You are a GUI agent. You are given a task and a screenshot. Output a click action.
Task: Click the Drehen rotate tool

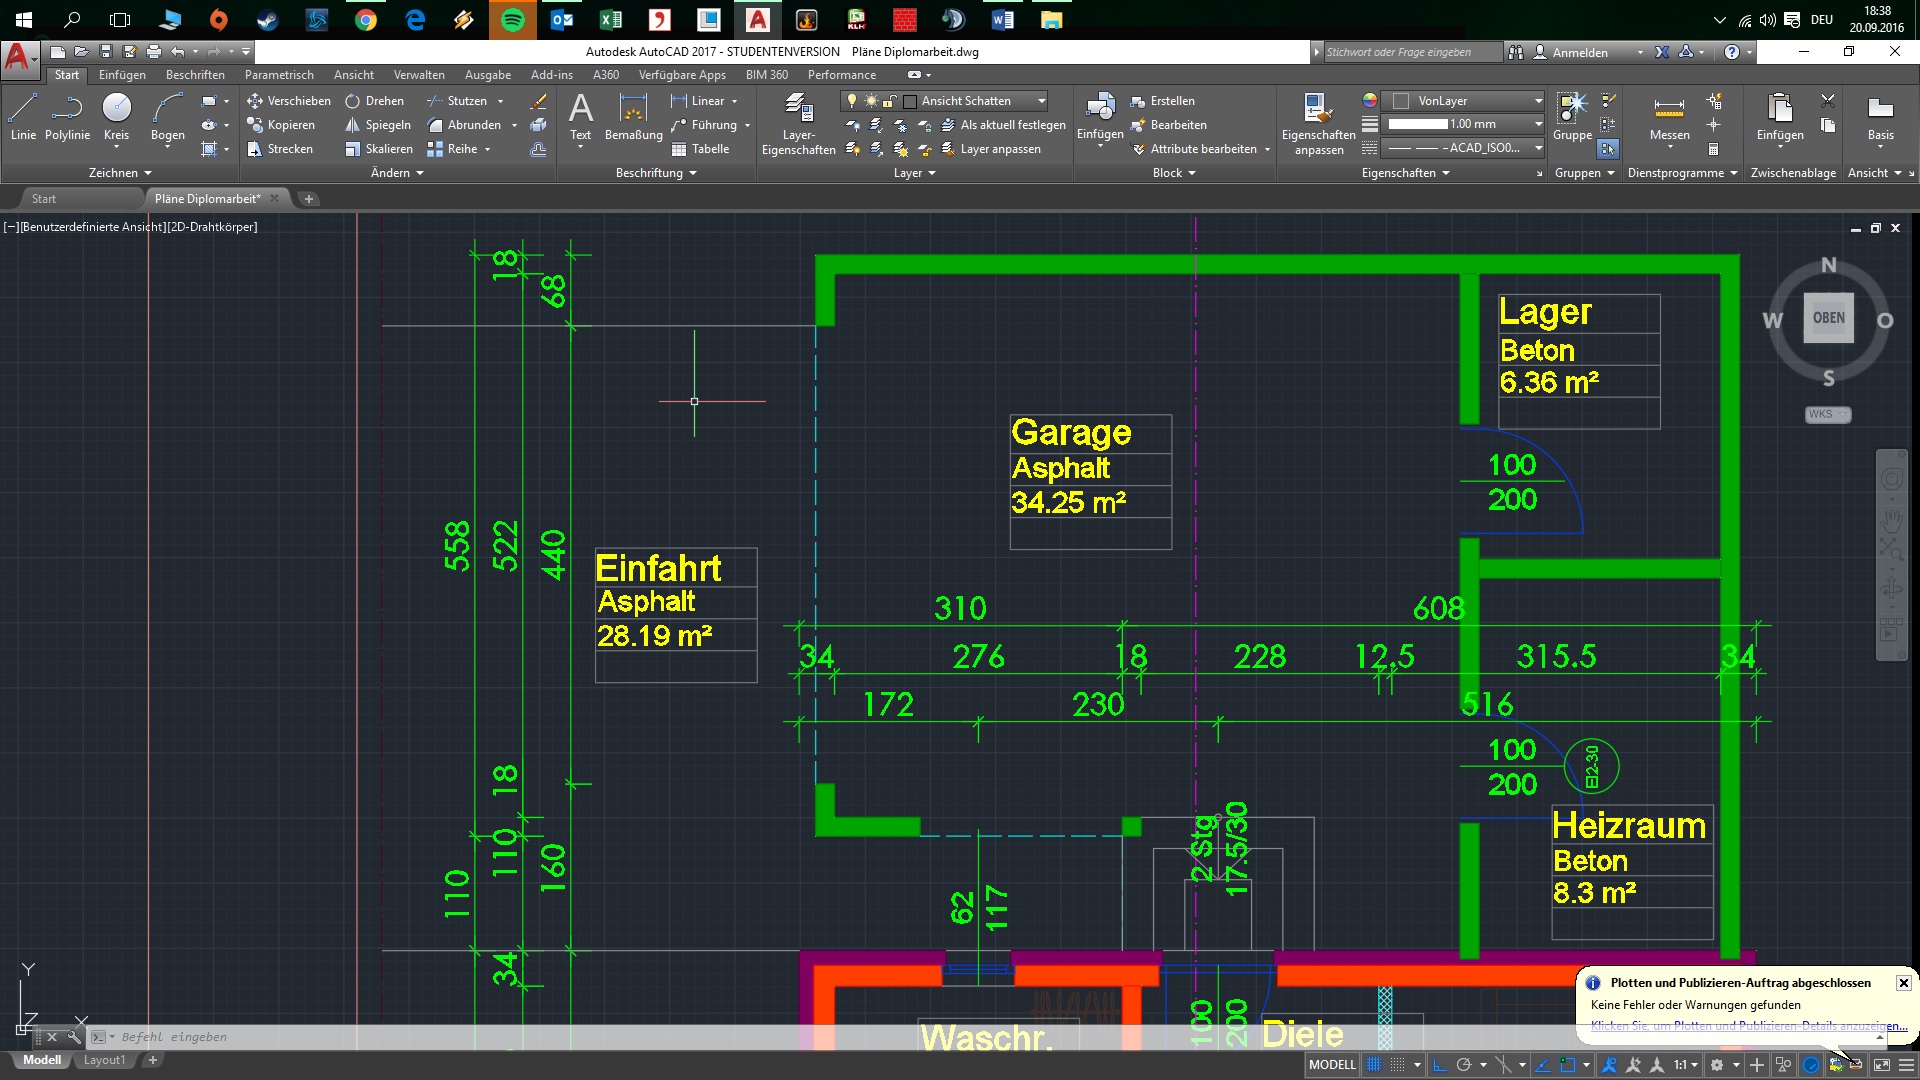[x=375, y=101]
